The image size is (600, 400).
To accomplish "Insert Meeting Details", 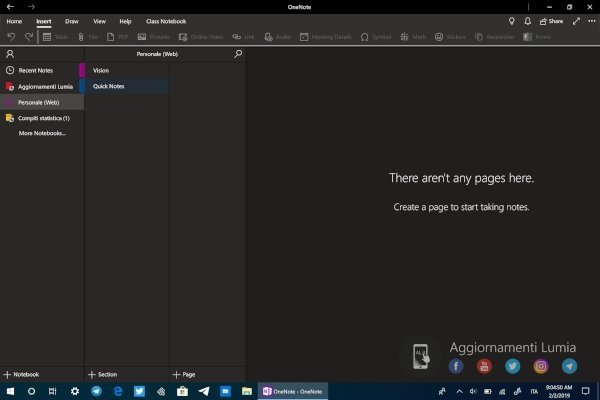I will (326, 37).
